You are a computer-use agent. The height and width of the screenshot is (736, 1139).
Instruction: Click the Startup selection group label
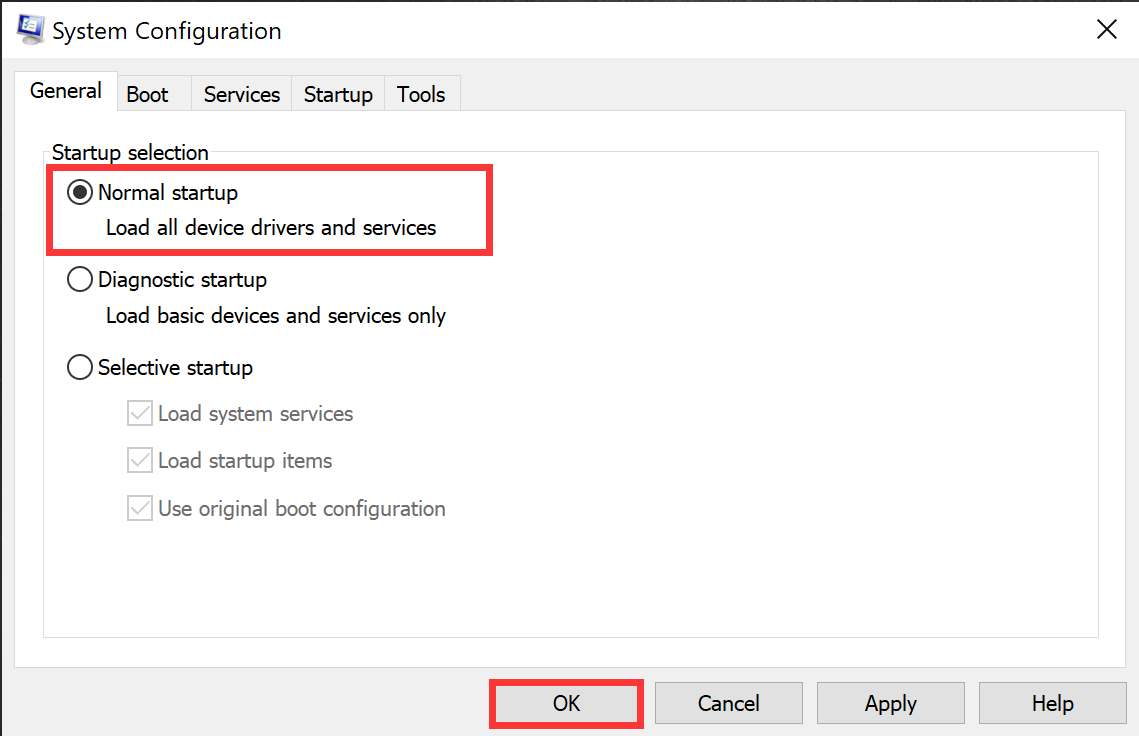[x=129, y=152]
